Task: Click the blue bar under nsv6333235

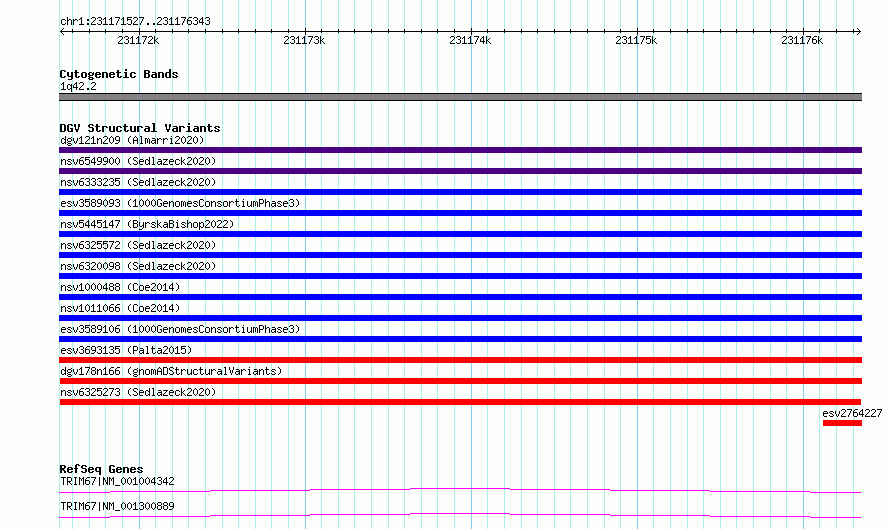Action: (460, 192)
